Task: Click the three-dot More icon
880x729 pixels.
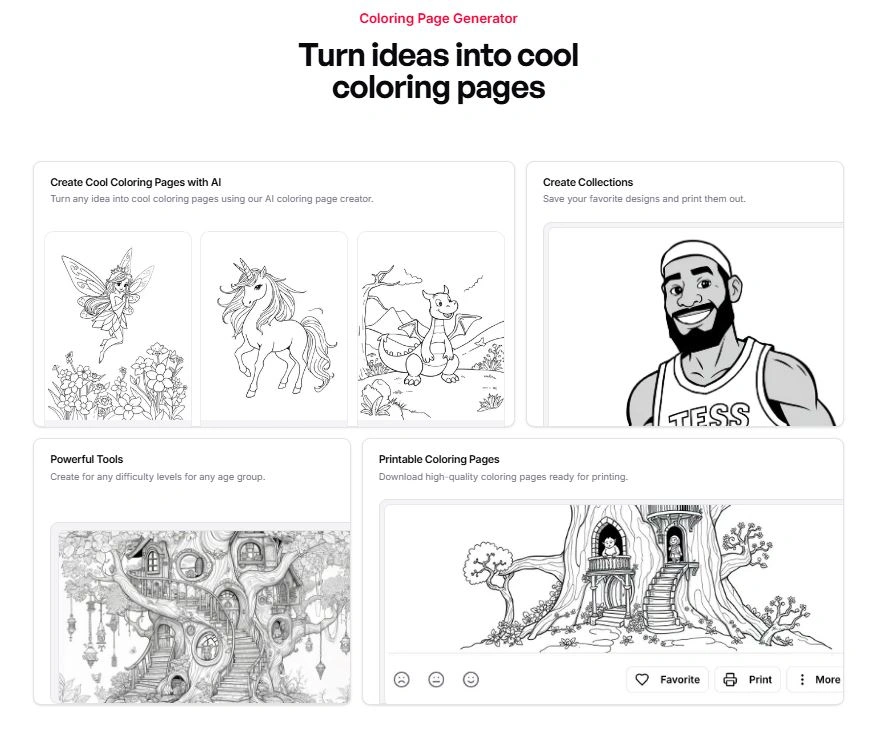Action: coord(802,680)
